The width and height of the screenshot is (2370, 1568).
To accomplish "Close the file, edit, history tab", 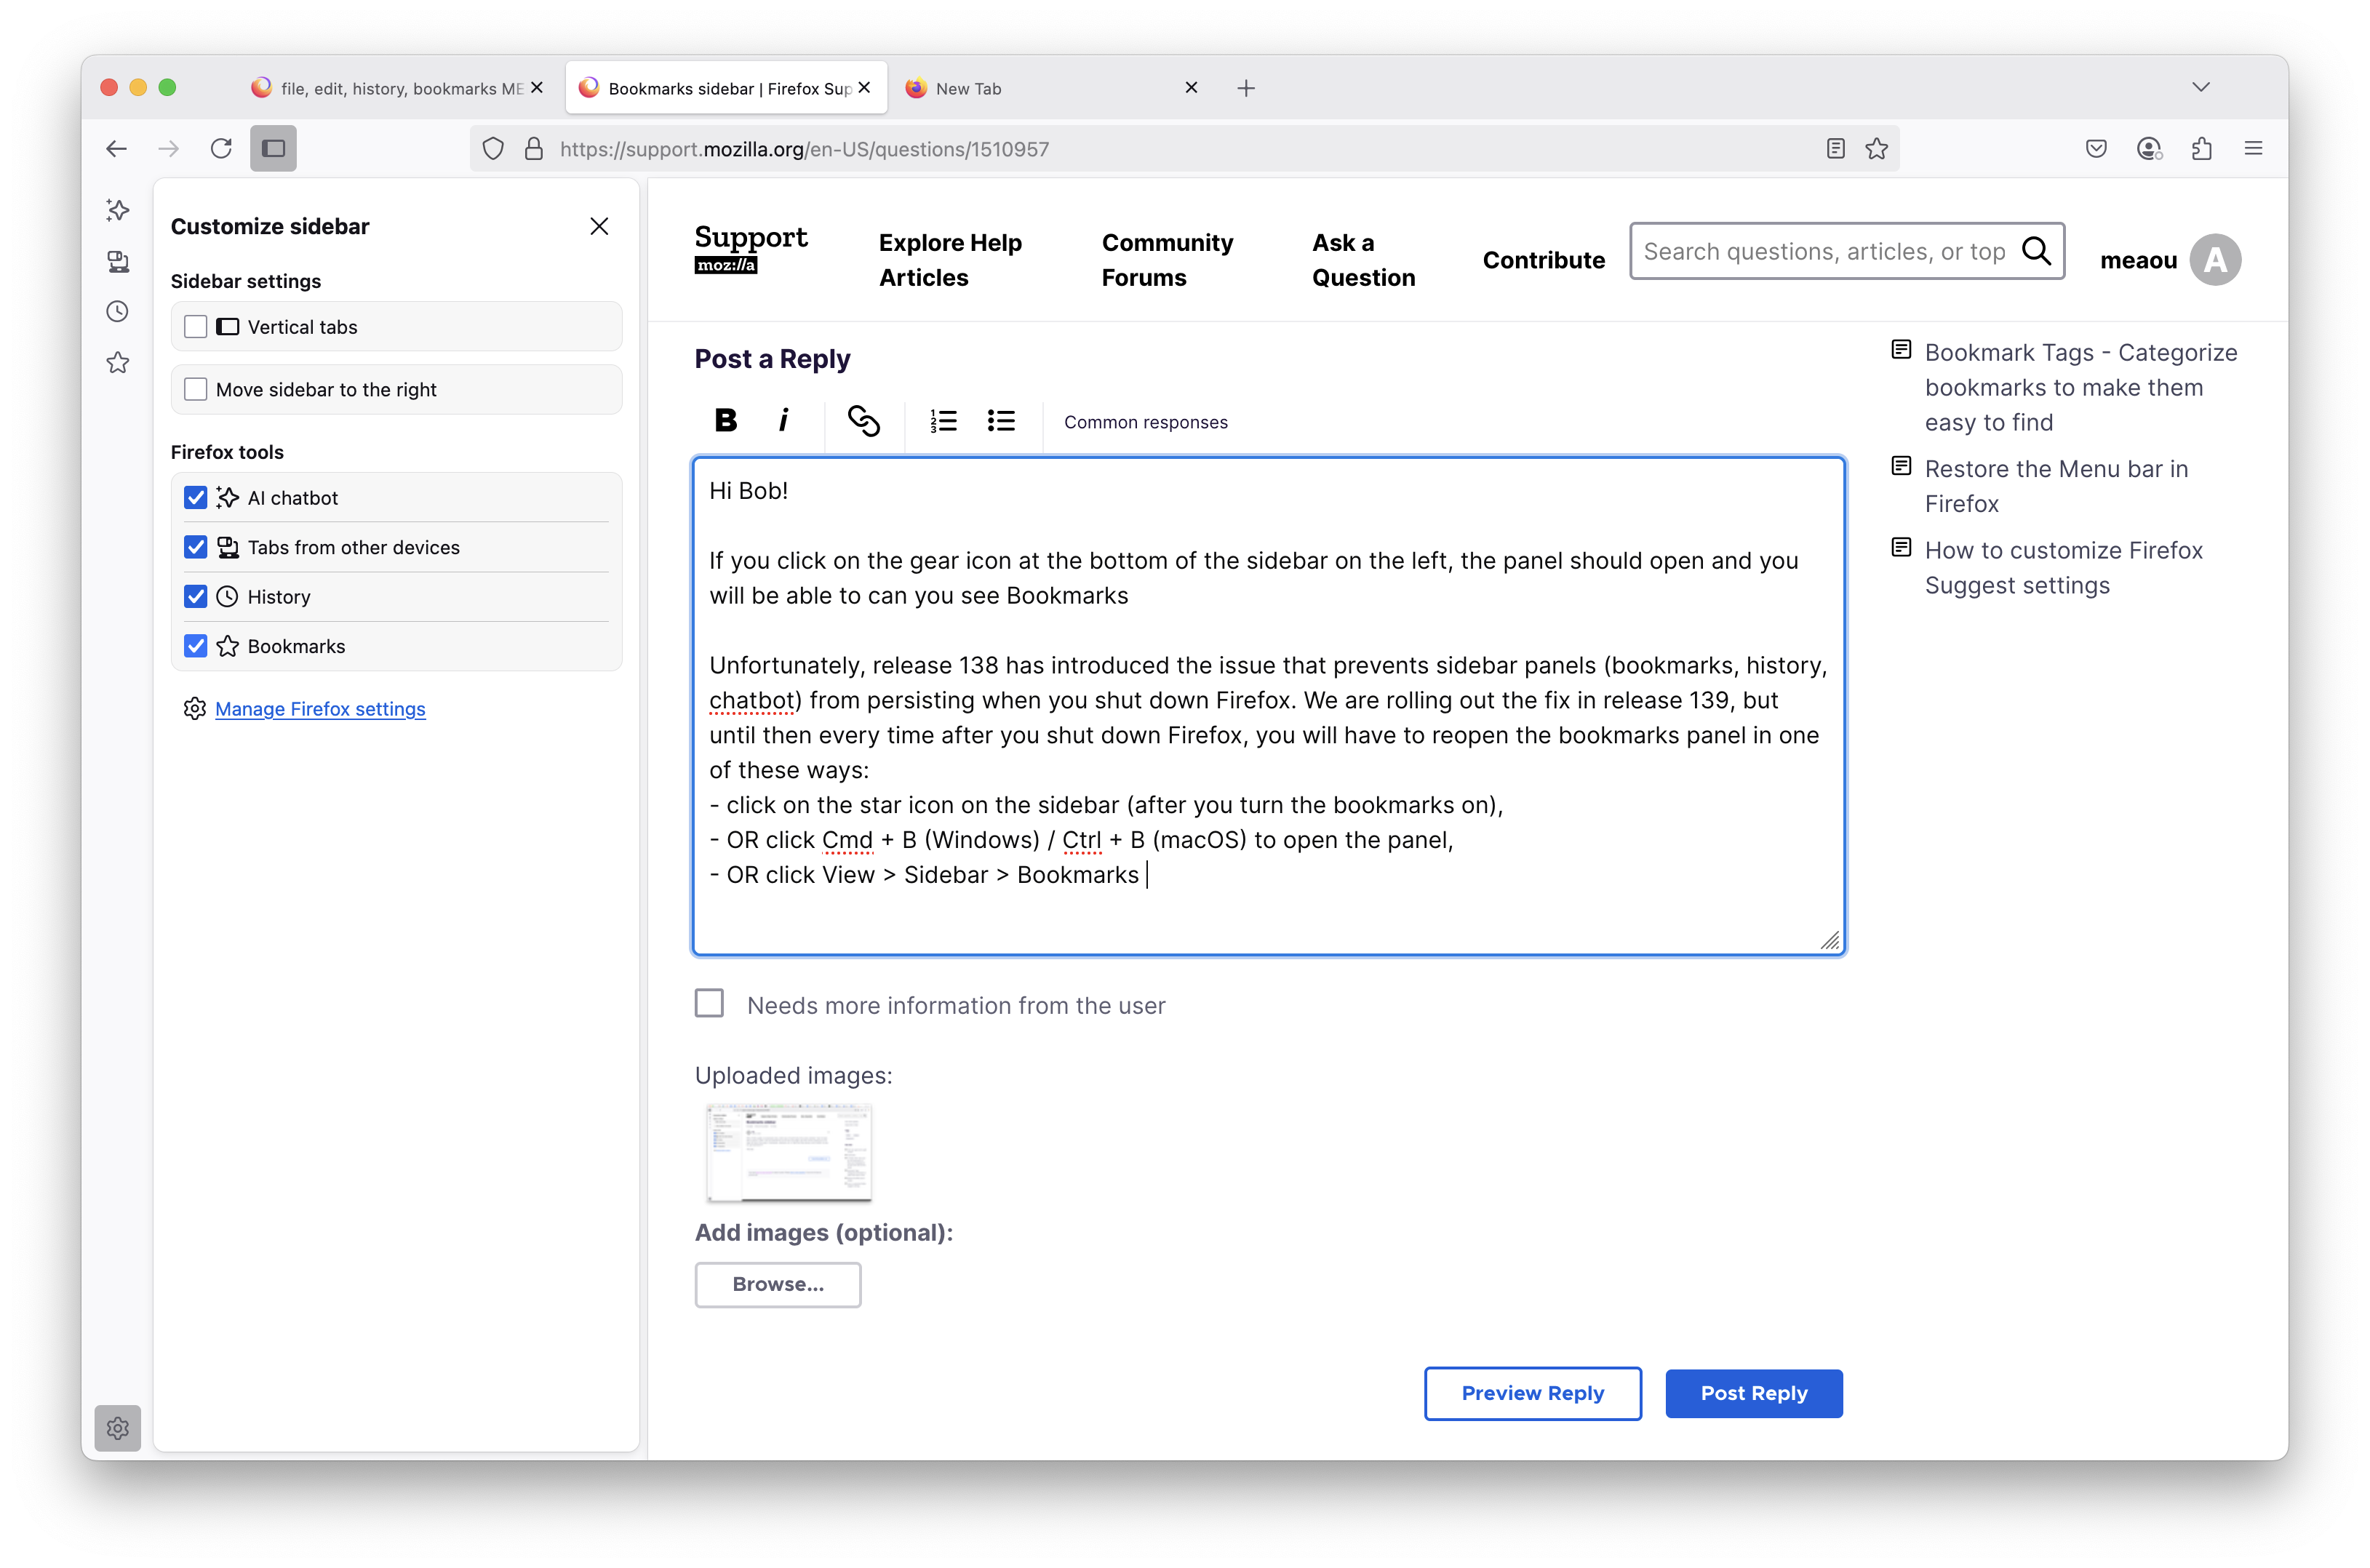I will tap(537, 88).
